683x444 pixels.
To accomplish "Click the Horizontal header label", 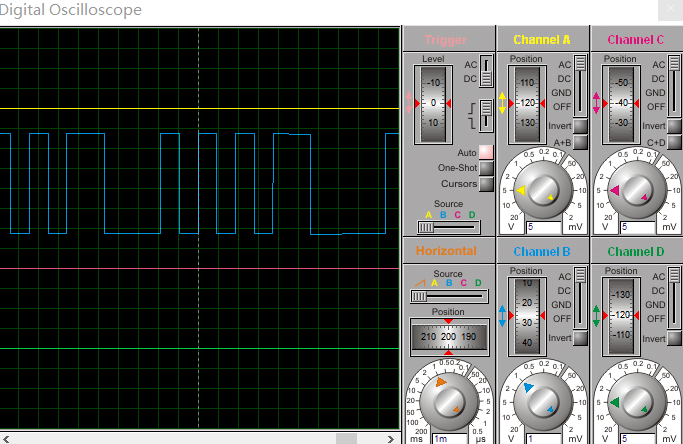I will [x=446, y=251].
